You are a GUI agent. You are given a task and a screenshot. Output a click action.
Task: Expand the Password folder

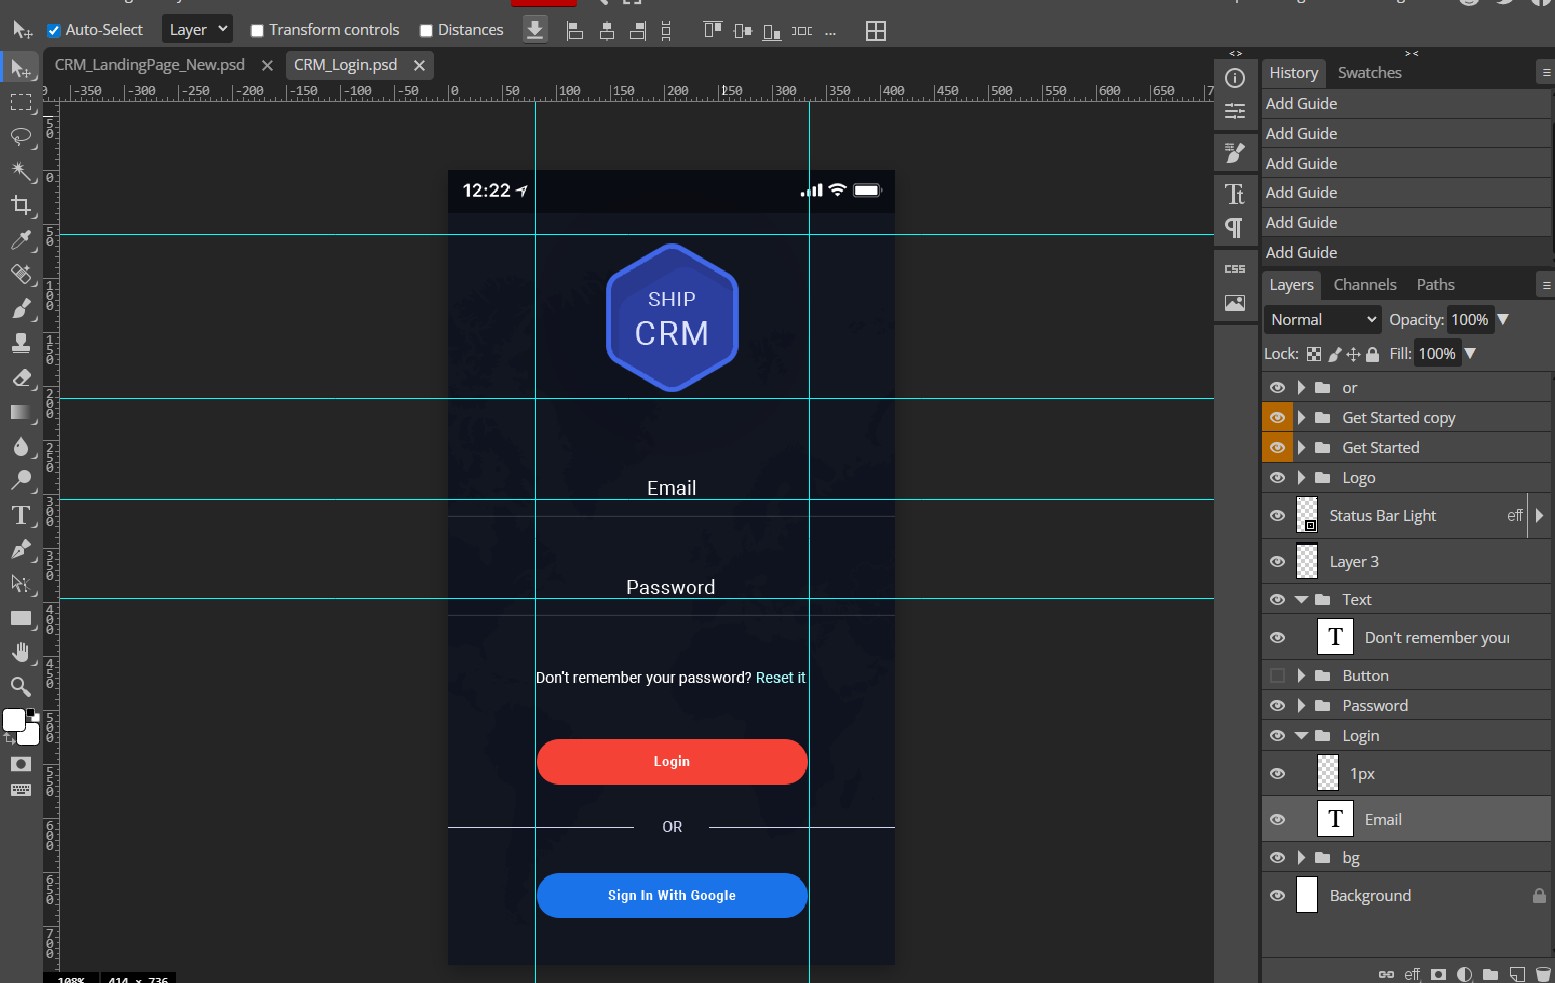[x=1301, y=706]
